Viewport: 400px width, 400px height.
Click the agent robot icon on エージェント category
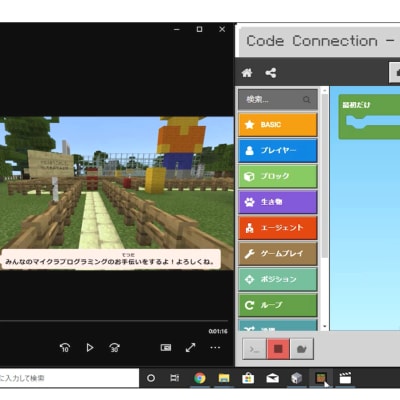[x=249, y=228]
